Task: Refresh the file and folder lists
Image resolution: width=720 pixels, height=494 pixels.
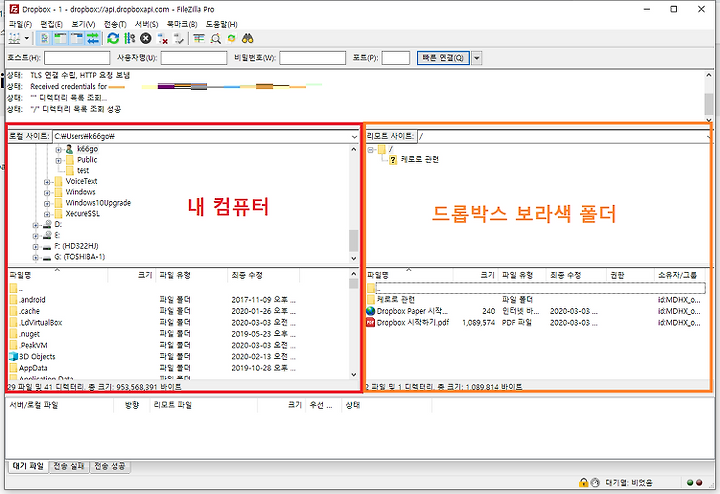Action: 113,39
